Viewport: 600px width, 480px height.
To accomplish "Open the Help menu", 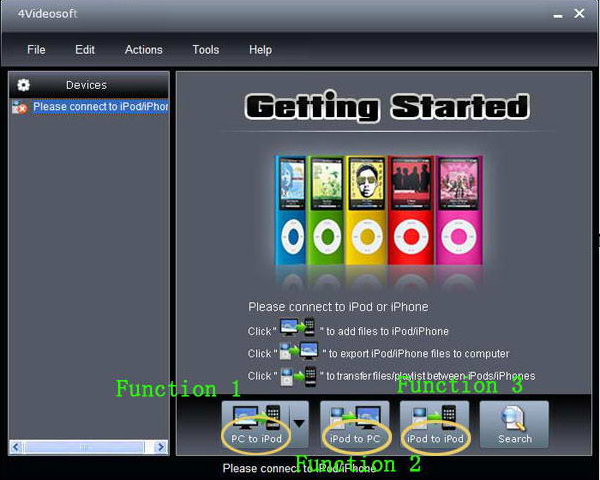I will pyautogui.click(x=260, y=50).
